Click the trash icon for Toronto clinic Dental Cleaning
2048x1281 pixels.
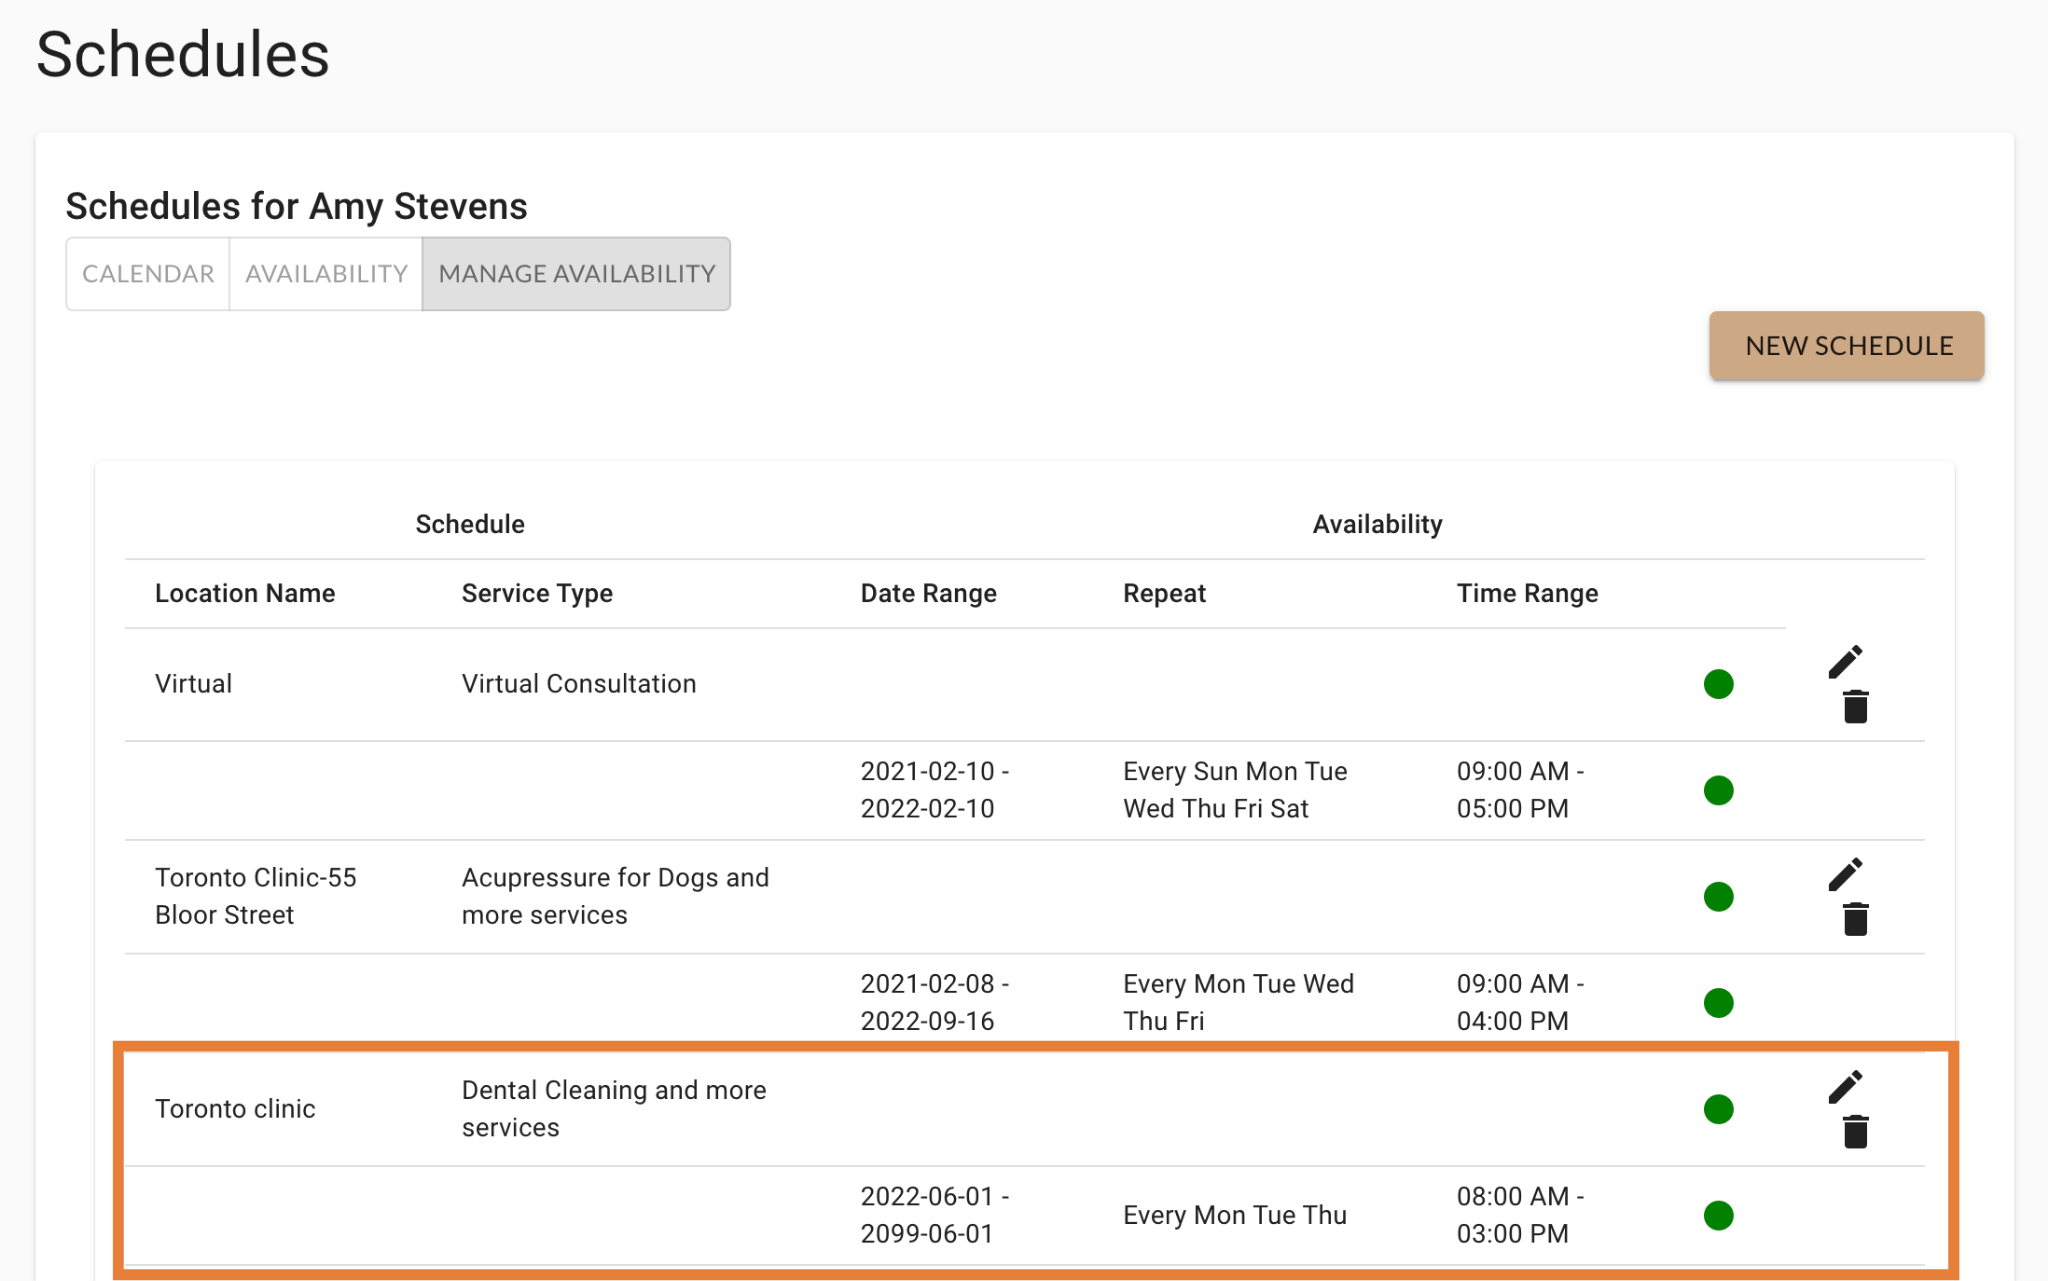tap(1855, 1132)
